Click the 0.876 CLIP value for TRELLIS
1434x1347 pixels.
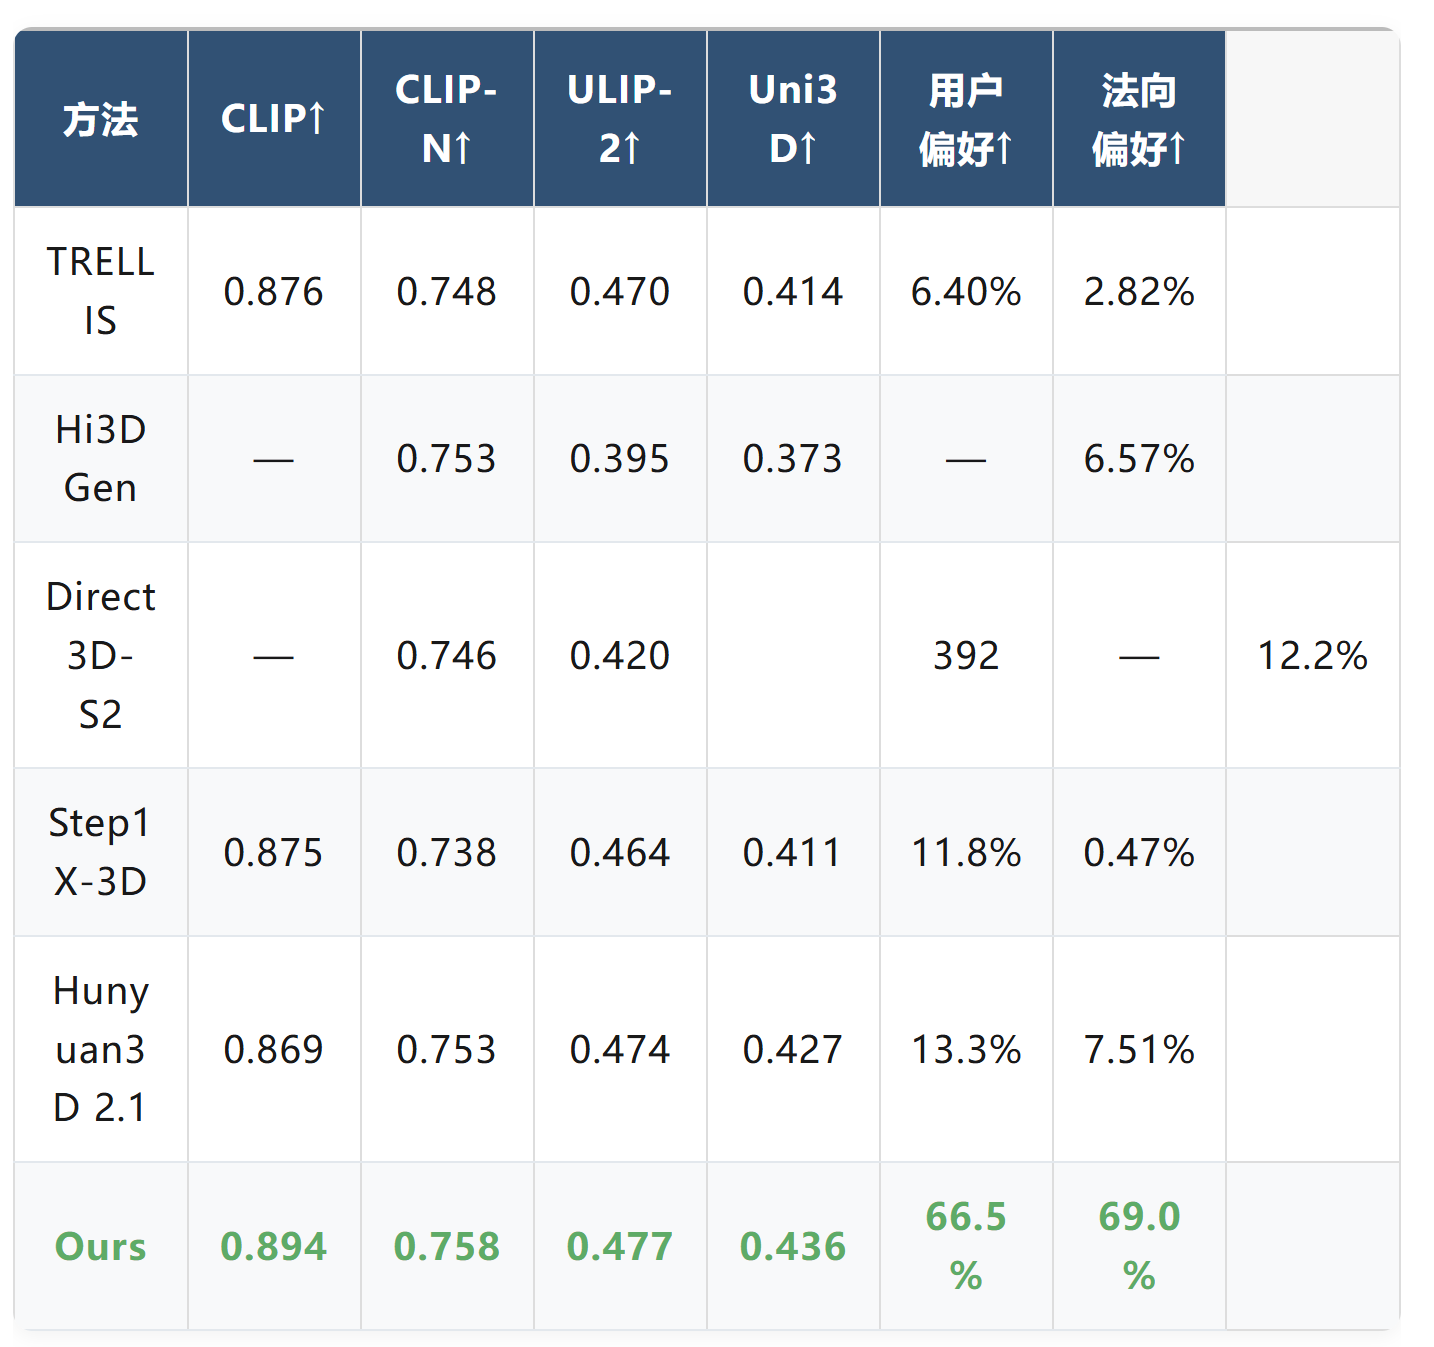tap(274, 291)
